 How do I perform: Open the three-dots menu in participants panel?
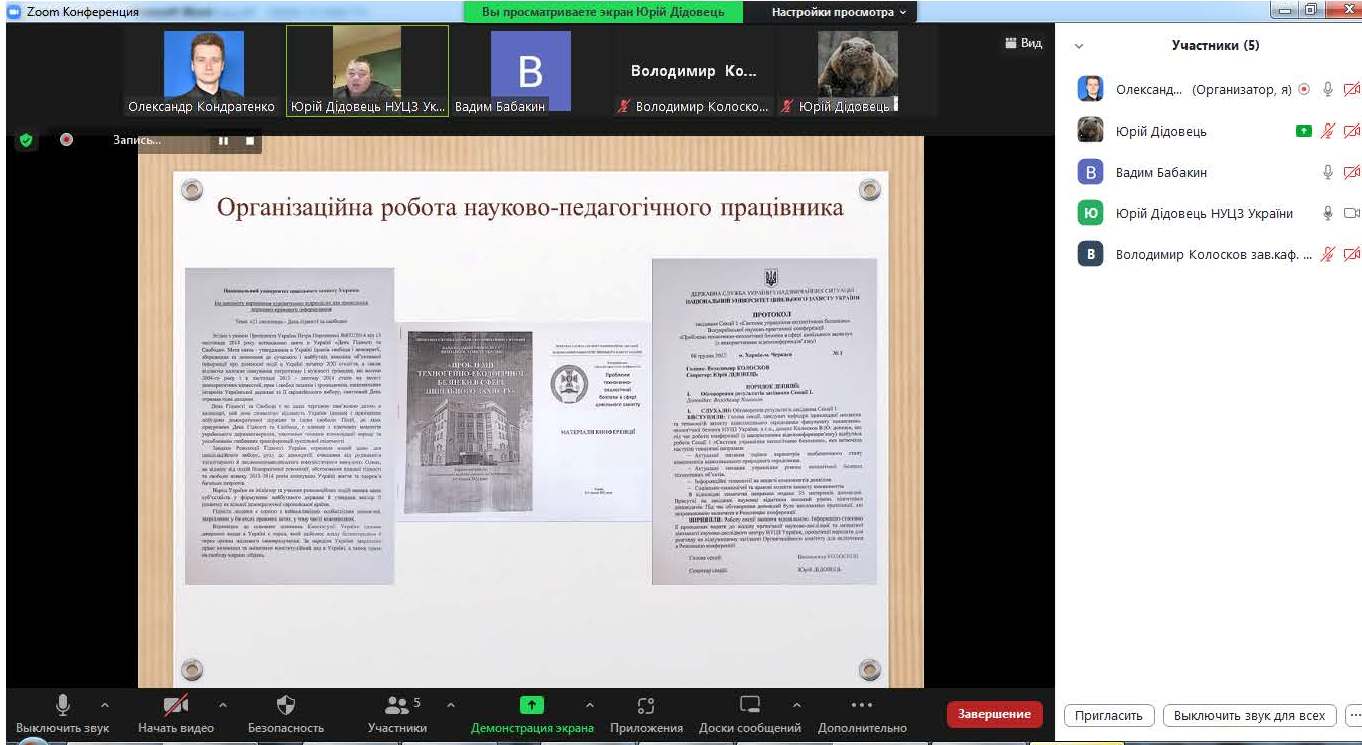pos(1354,715)
